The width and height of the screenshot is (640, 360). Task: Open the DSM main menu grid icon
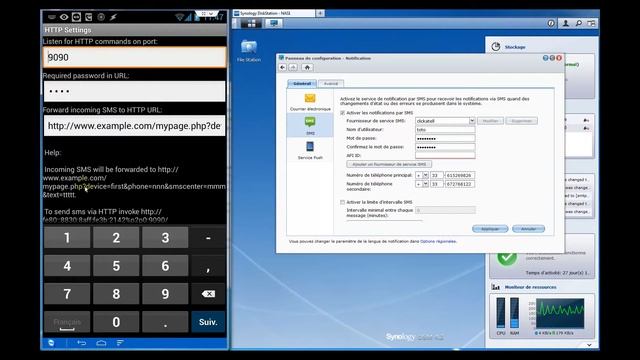click(x=251, y=24)
